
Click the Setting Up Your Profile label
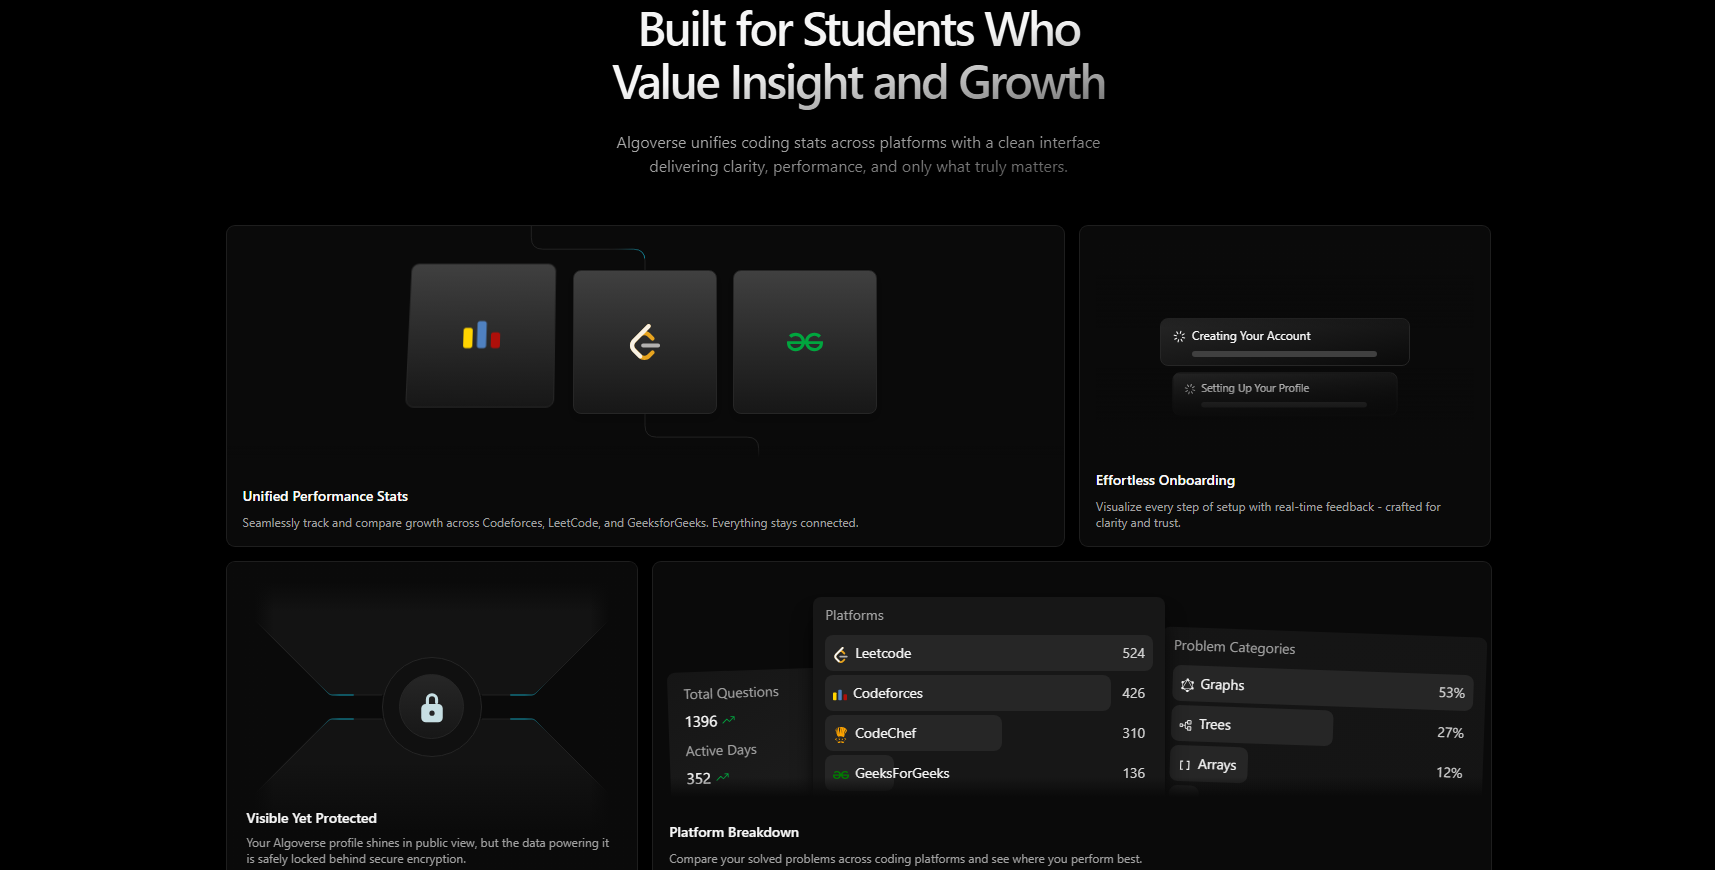pyautogui.click(x=1255, y=388)
